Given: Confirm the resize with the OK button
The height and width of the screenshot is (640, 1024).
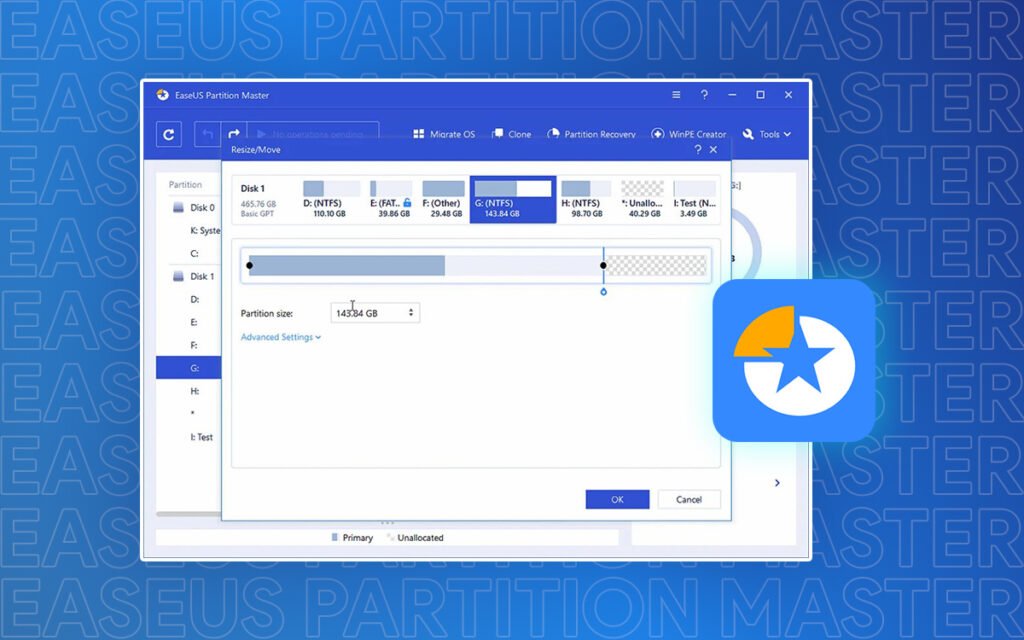Looking at the screenshot, I should [617, 499].
